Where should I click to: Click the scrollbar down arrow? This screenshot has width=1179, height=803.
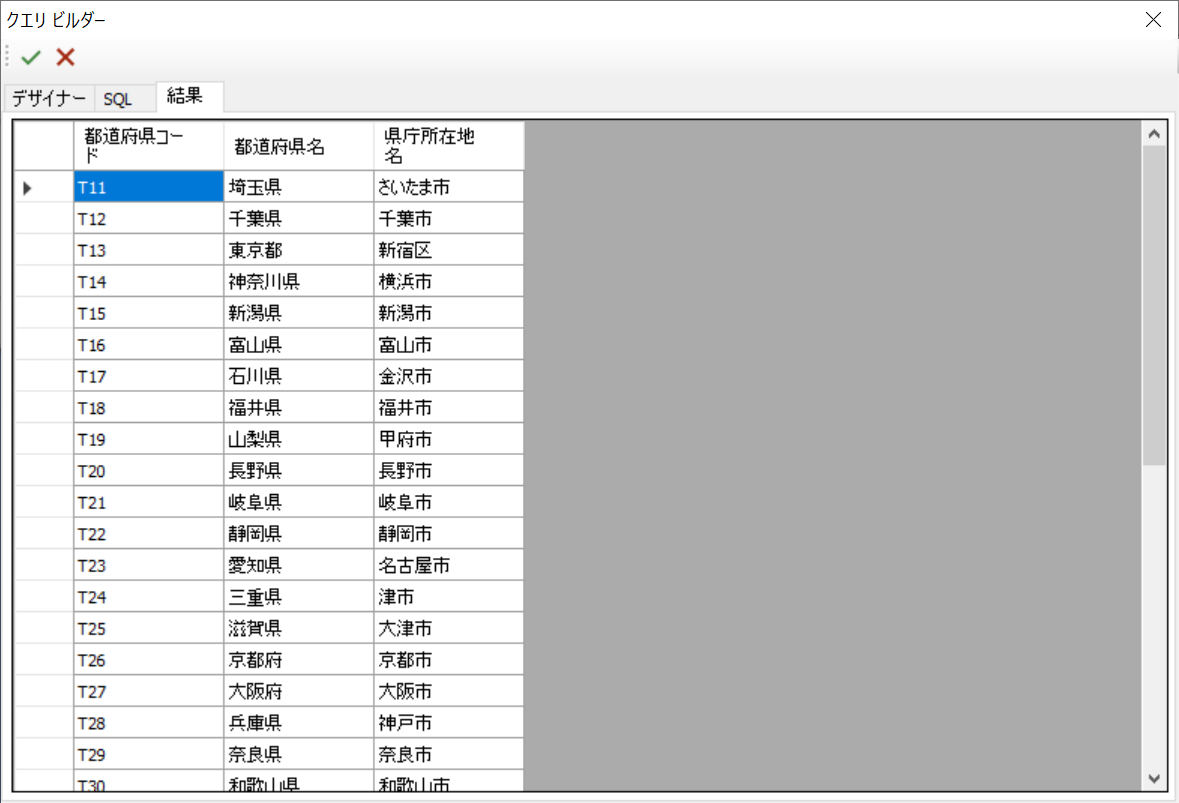pyautogui.click(x=1154, y=777)
